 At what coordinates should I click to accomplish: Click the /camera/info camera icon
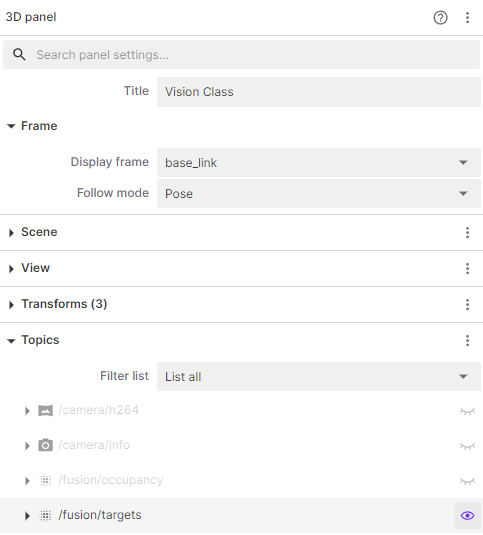[45, 445]
